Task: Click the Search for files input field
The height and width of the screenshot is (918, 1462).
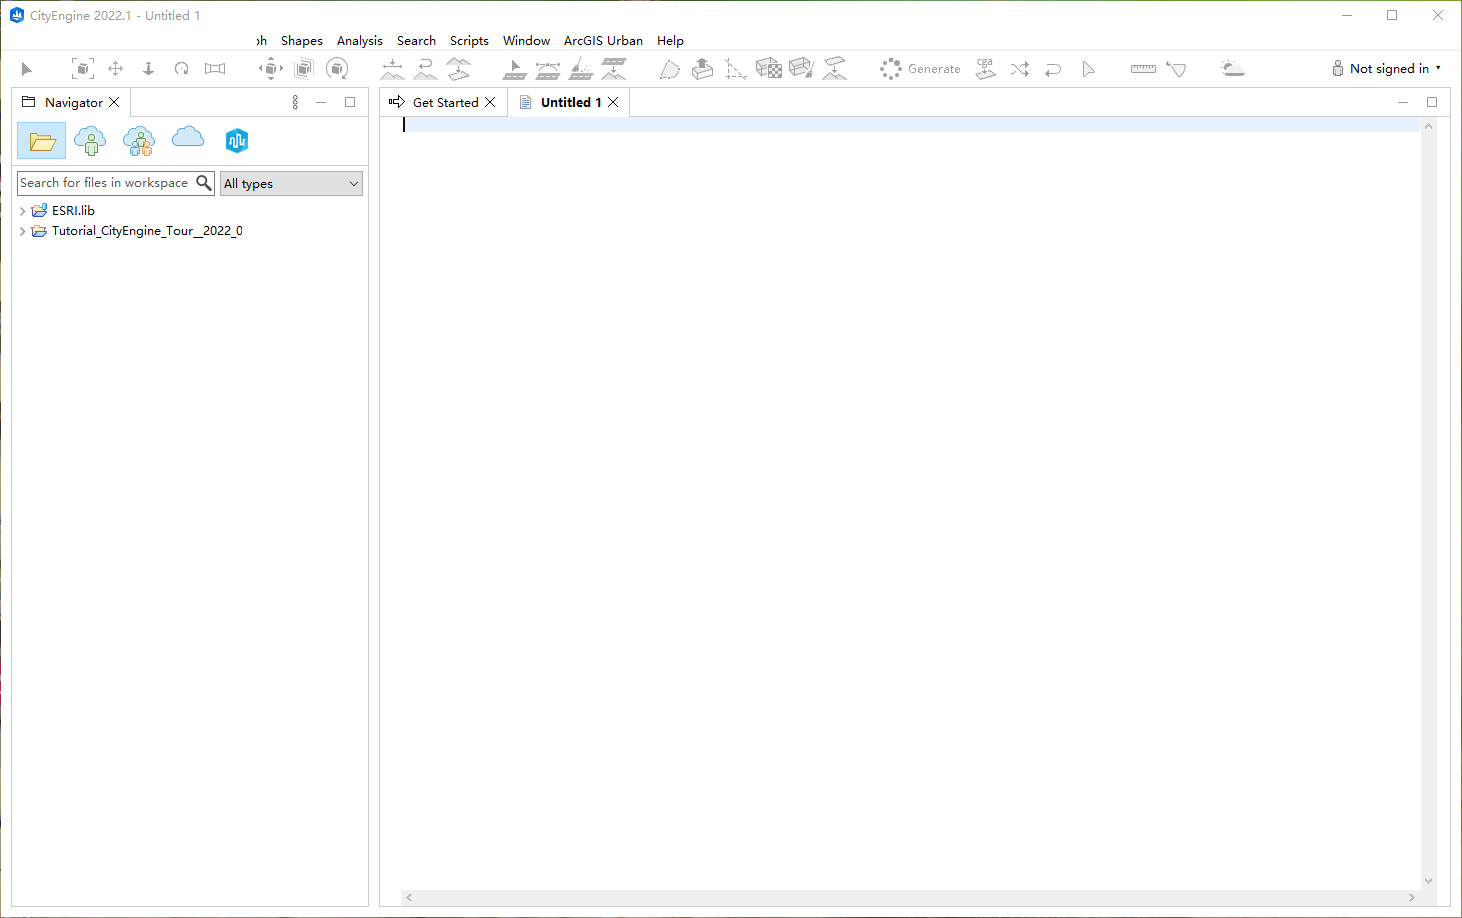Action: pyautogui.click(x=104, y=183)
